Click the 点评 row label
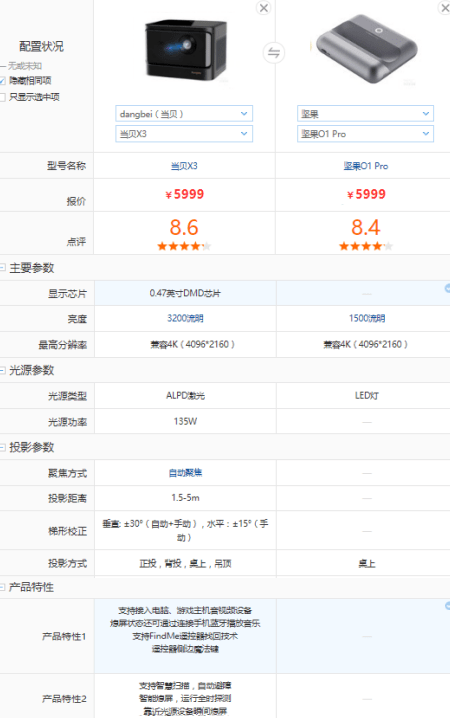The image size is (450, 718). 76,242
